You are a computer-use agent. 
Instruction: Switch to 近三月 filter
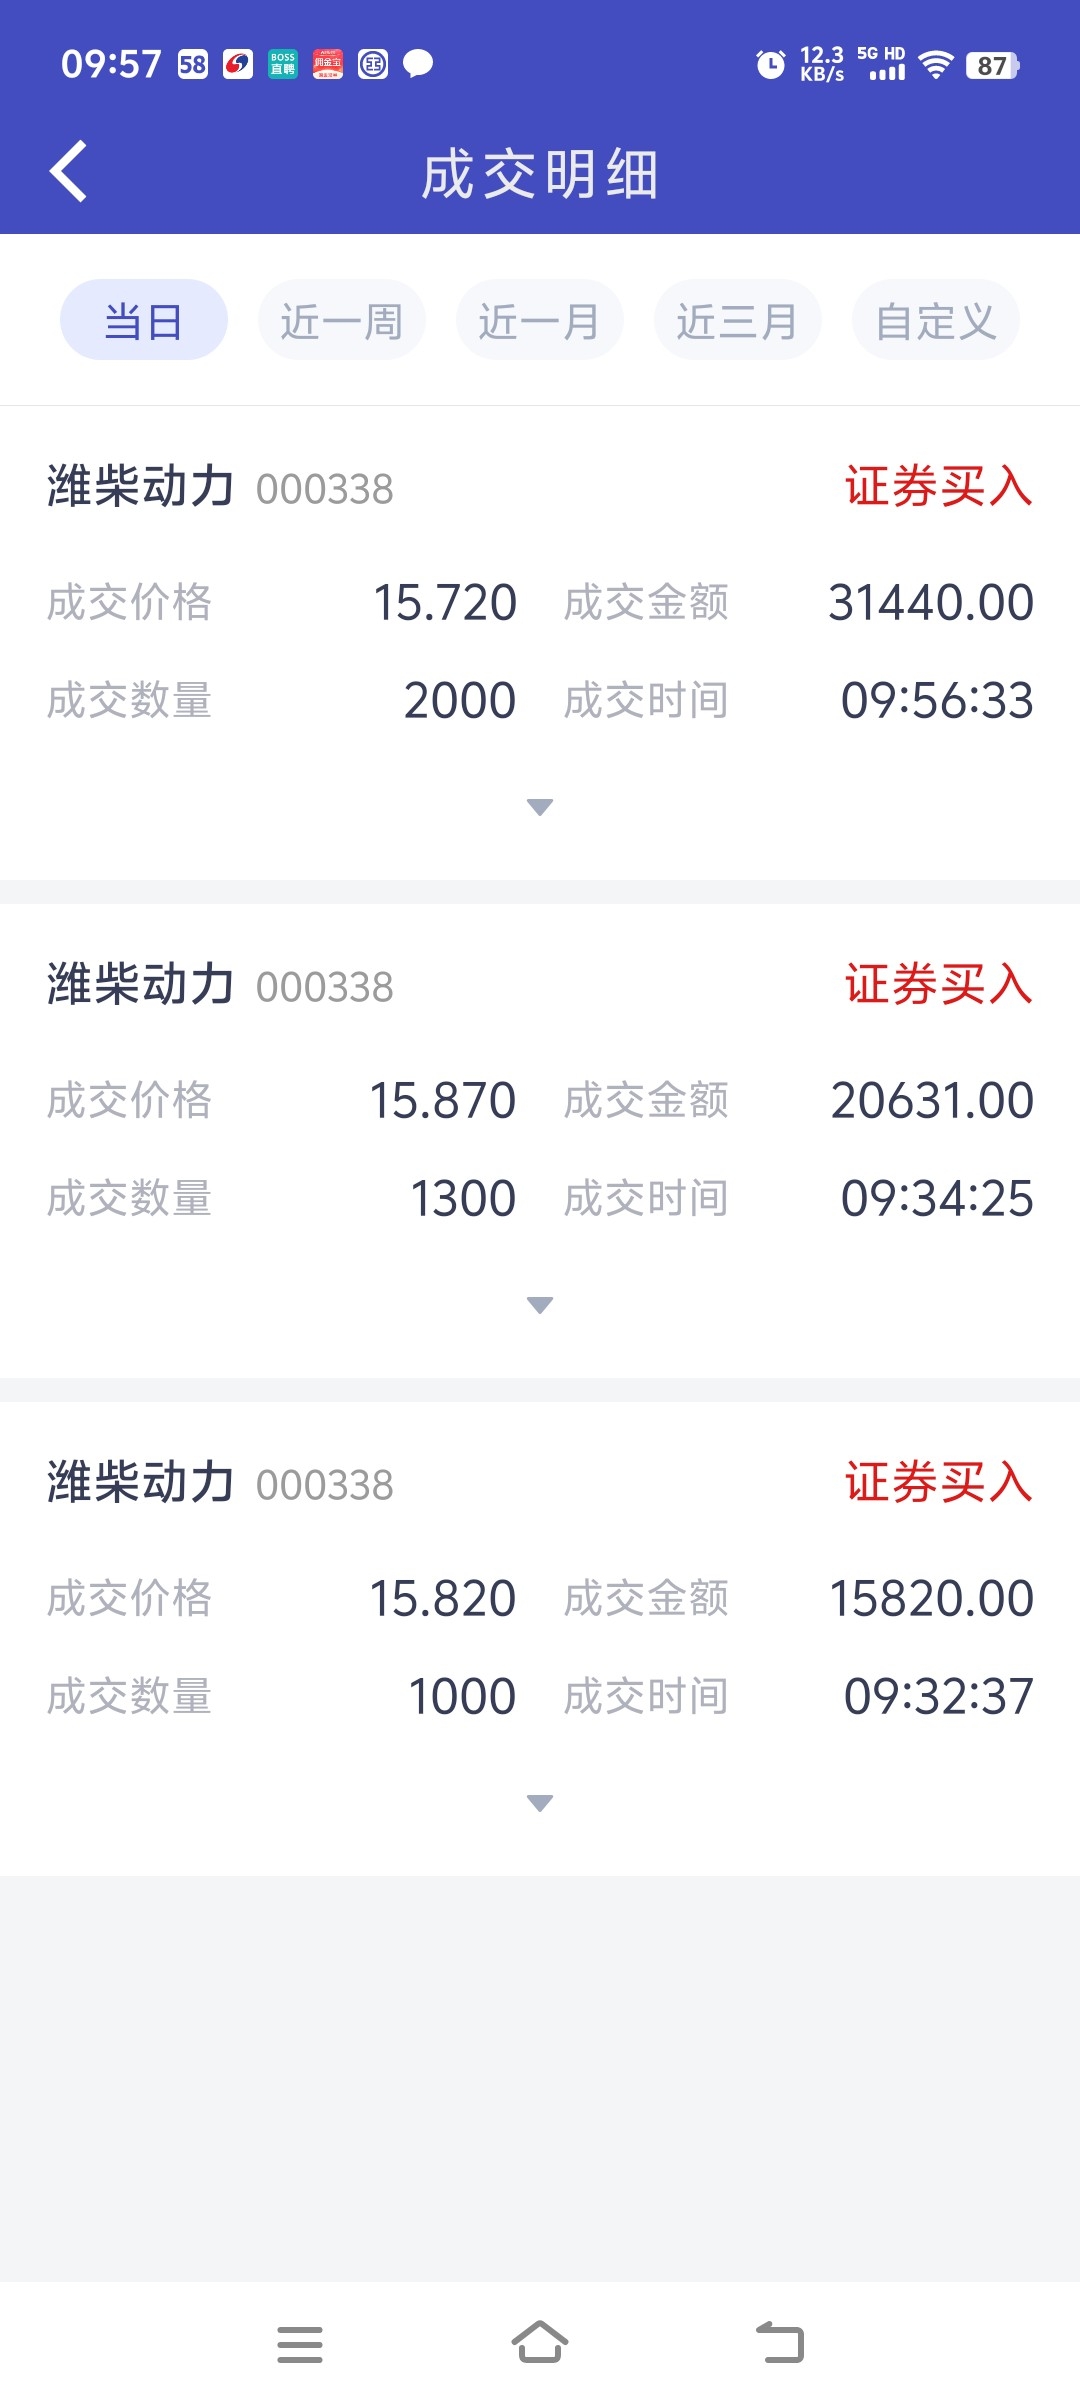(x=738, y=320)
